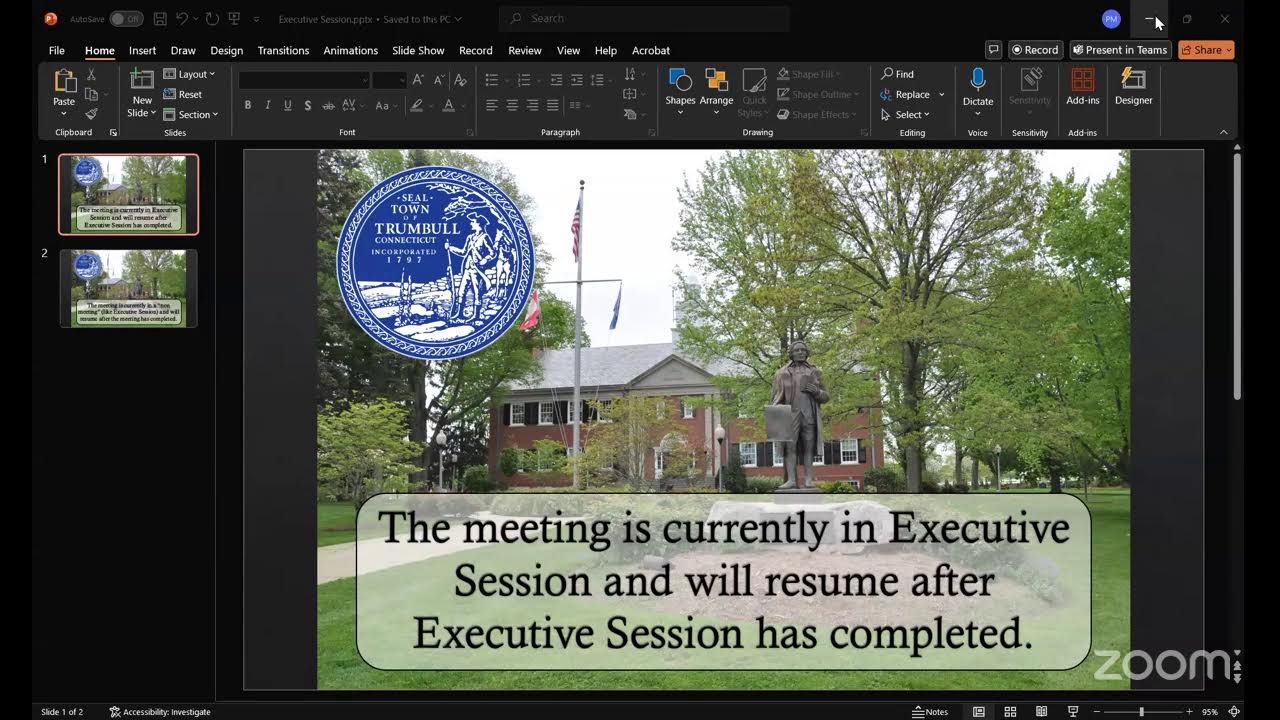Click Increase List Level icon

576,80
